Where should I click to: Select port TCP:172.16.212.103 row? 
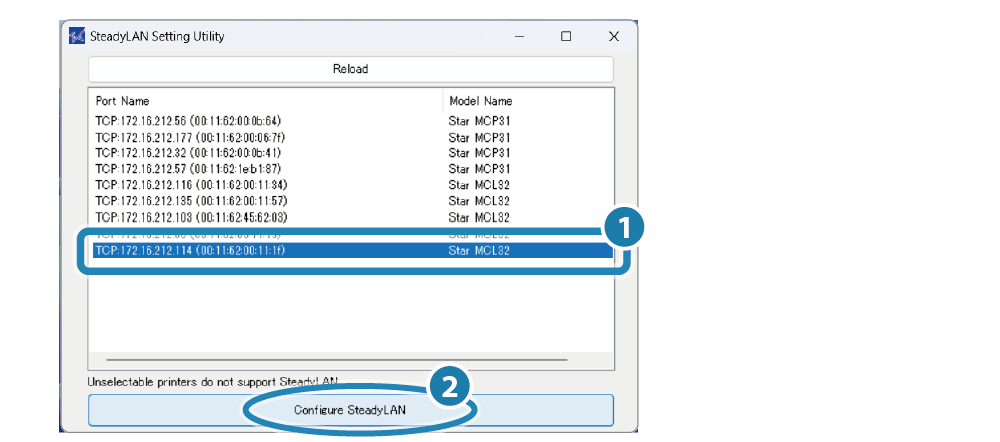click(x=352, y=217)
